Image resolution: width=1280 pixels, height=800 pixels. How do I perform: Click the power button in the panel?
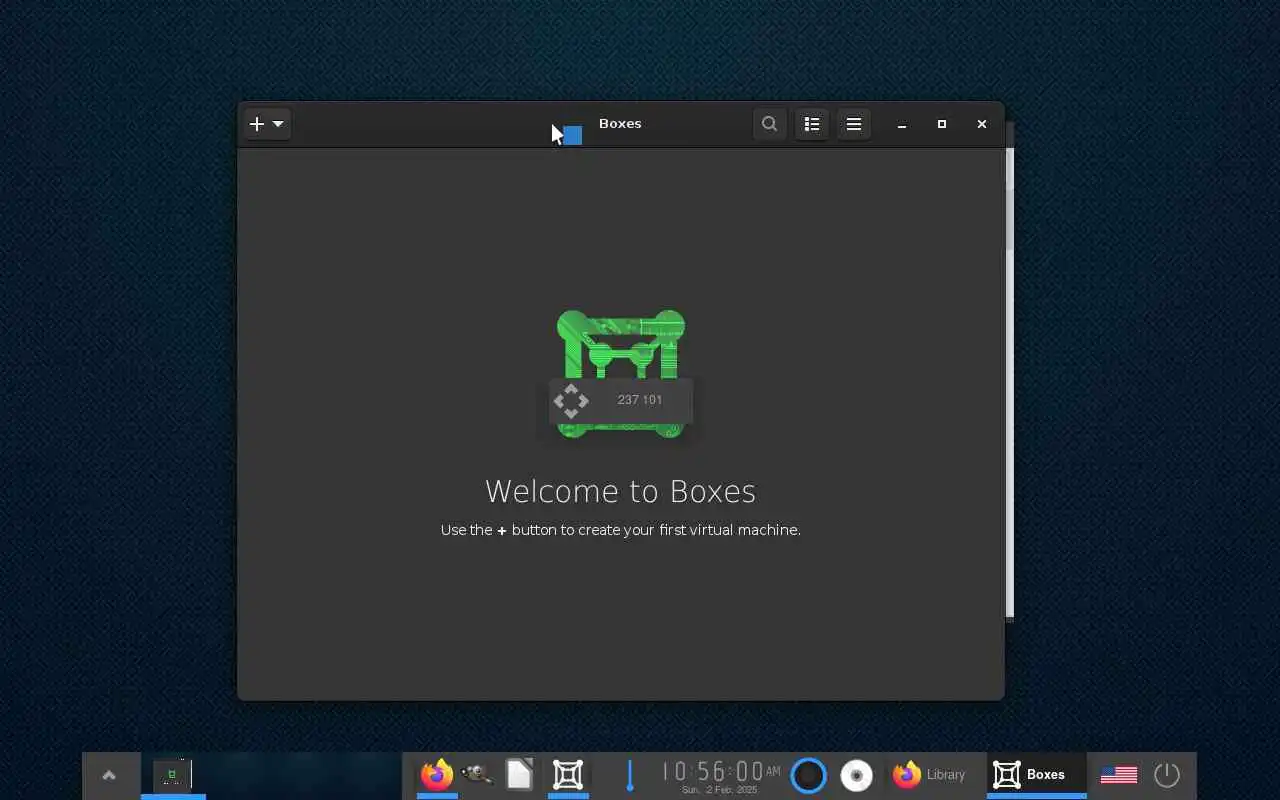tap(1167, 775)
